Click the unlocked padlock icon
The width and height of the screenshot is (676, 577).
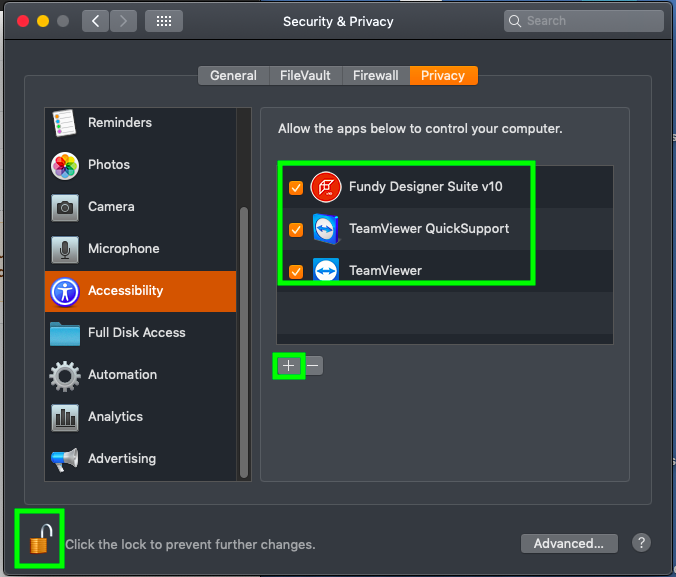coord(41,539)
